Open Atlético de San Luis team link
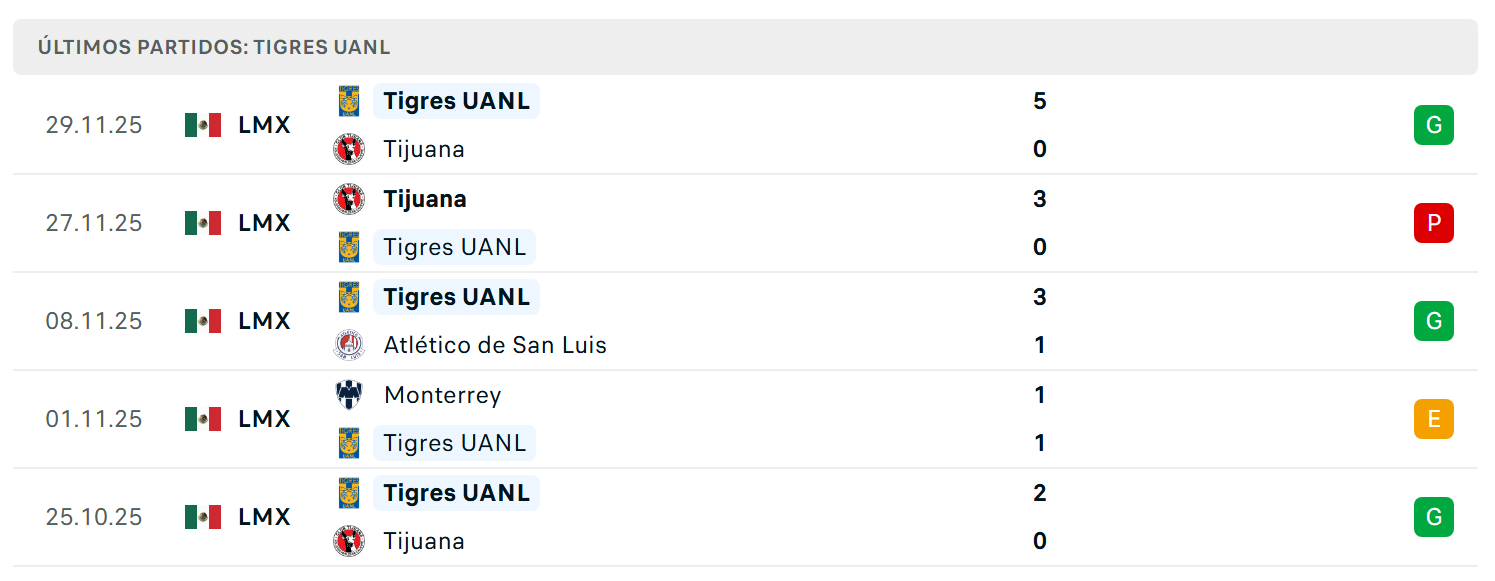The image size is (1495, 581). click(x=495, y=345)
